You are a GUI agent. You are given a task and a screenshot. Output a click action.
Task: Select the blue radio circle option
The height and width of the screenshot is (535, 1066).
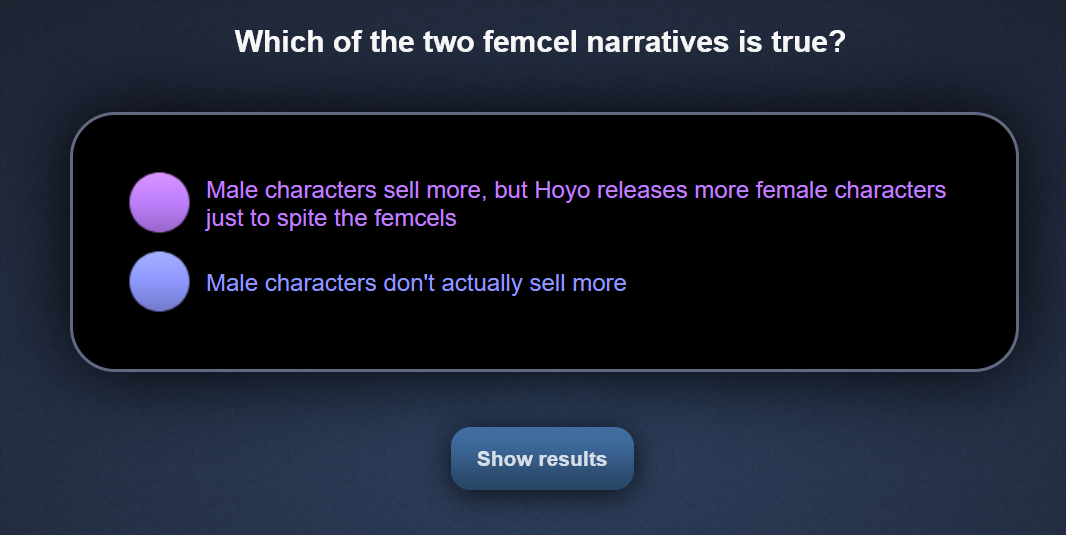(159, 281)
